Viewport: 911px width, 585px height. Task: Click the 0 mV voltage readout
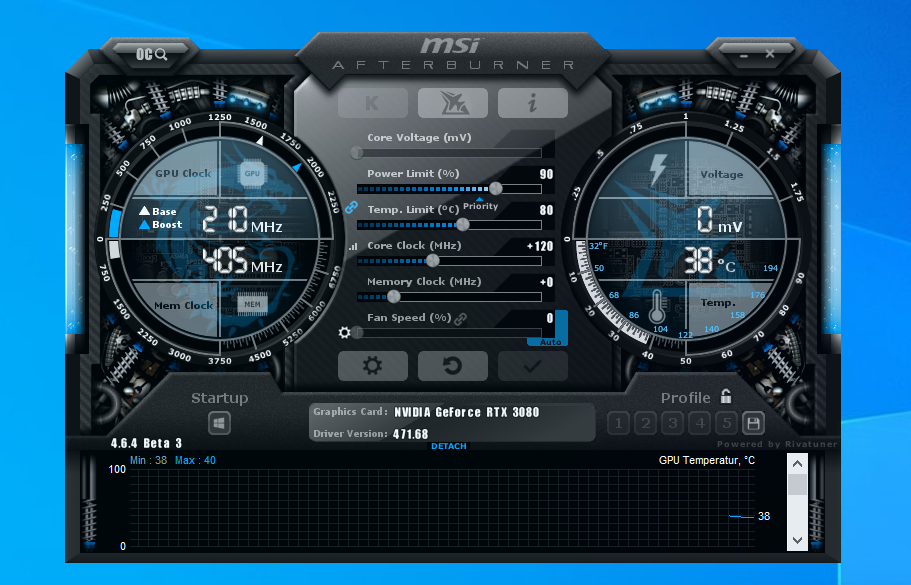coord(719,220)
